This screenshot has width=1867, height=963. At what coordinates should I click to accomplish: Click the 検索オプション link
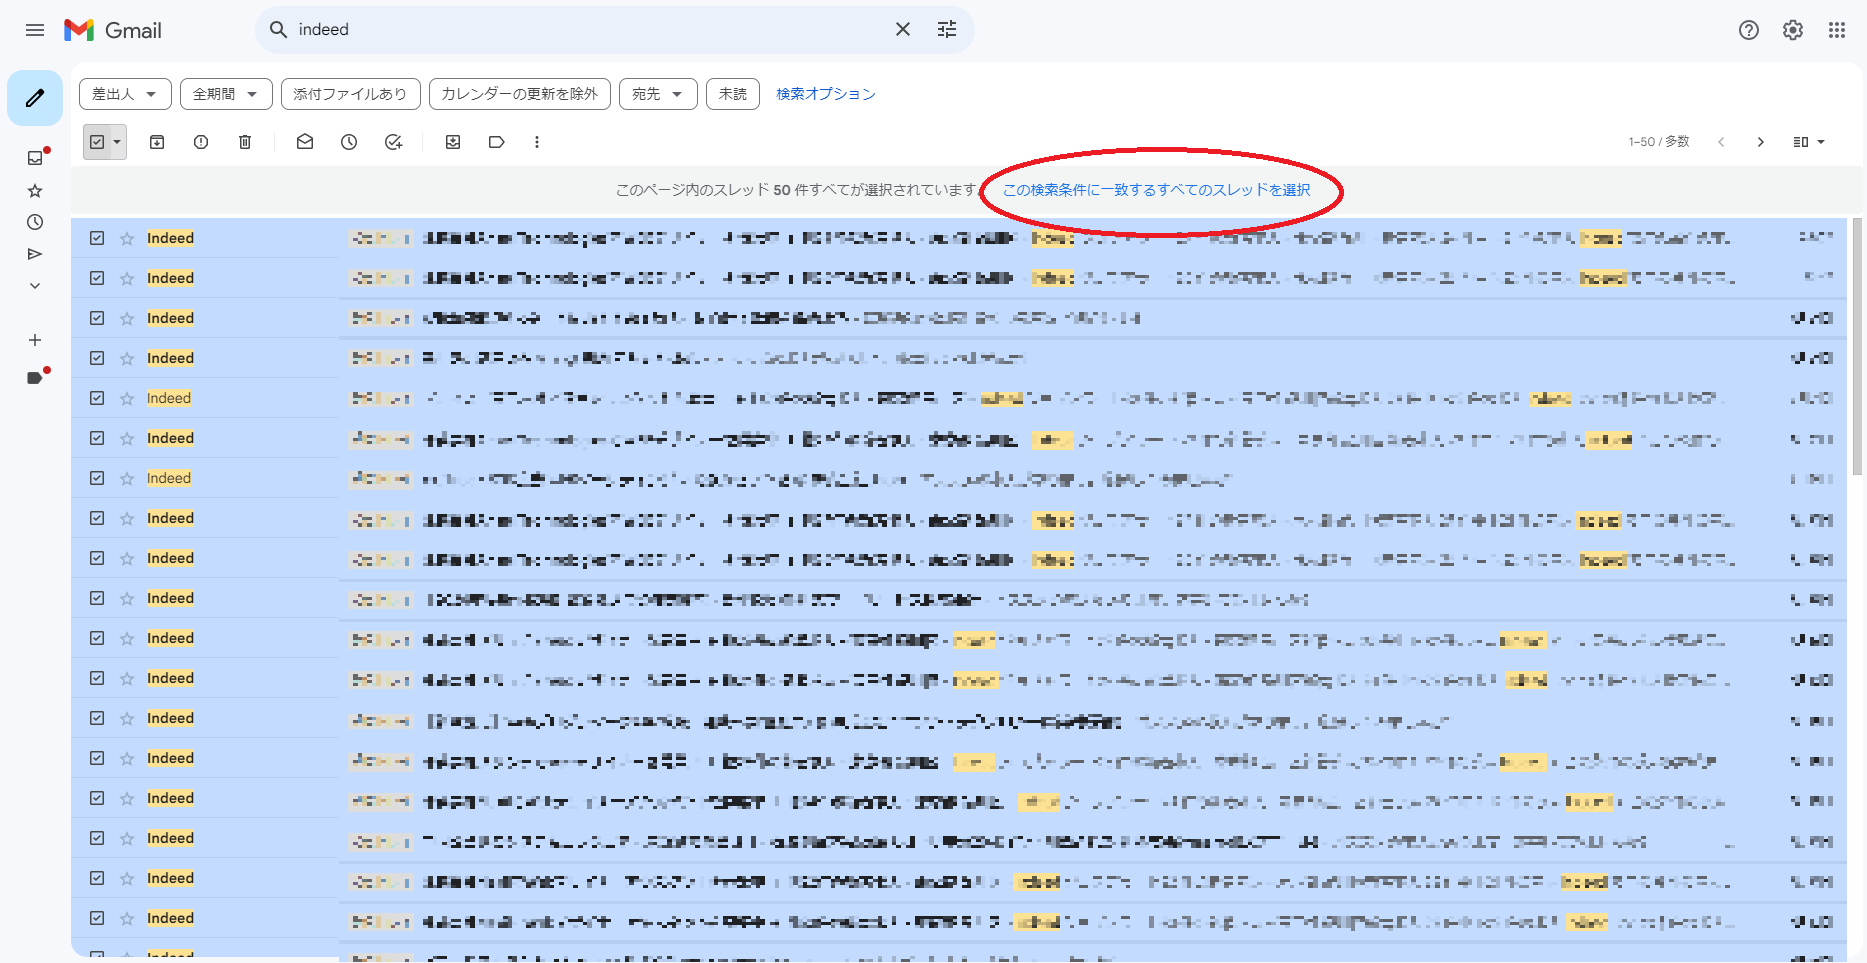(x=825, y=94)
